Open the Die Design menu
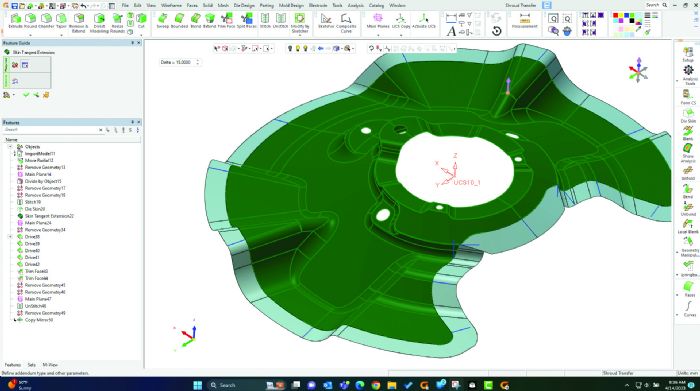Viewport: 700px width, 391px height. (x=244, y=5)
